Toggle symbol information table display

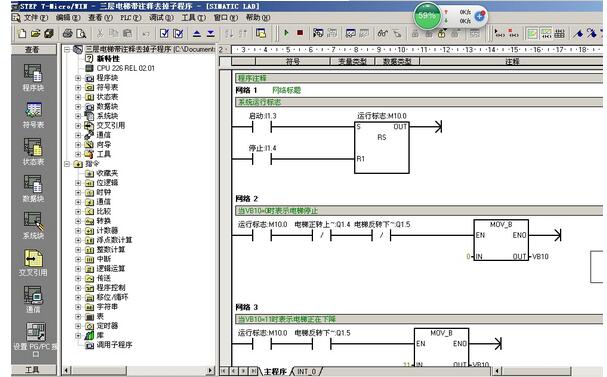click(559, 34)
